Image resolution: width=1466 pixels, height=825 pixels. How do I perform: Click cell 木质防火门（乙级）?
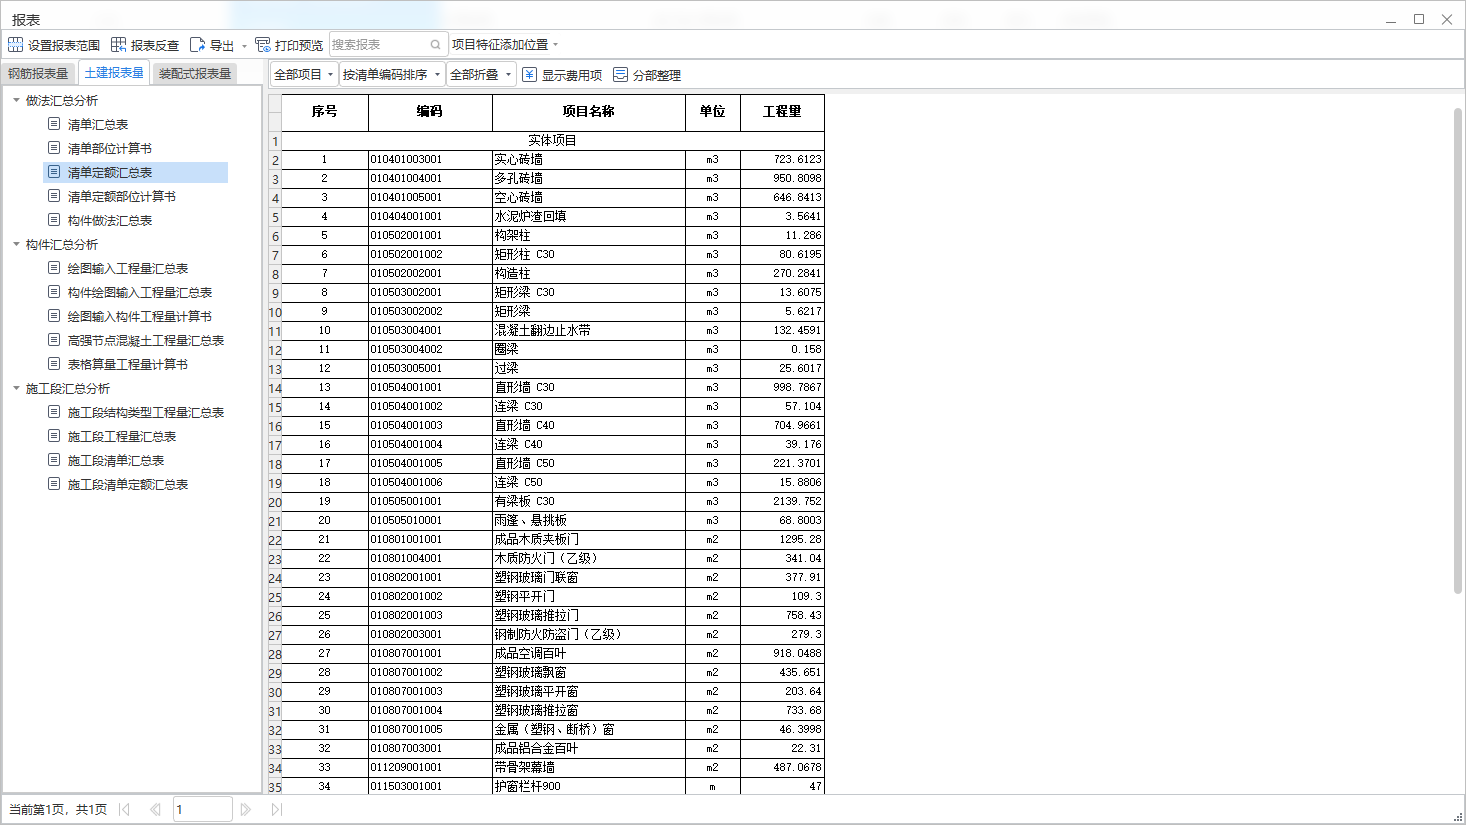click(x=589, y=558)
